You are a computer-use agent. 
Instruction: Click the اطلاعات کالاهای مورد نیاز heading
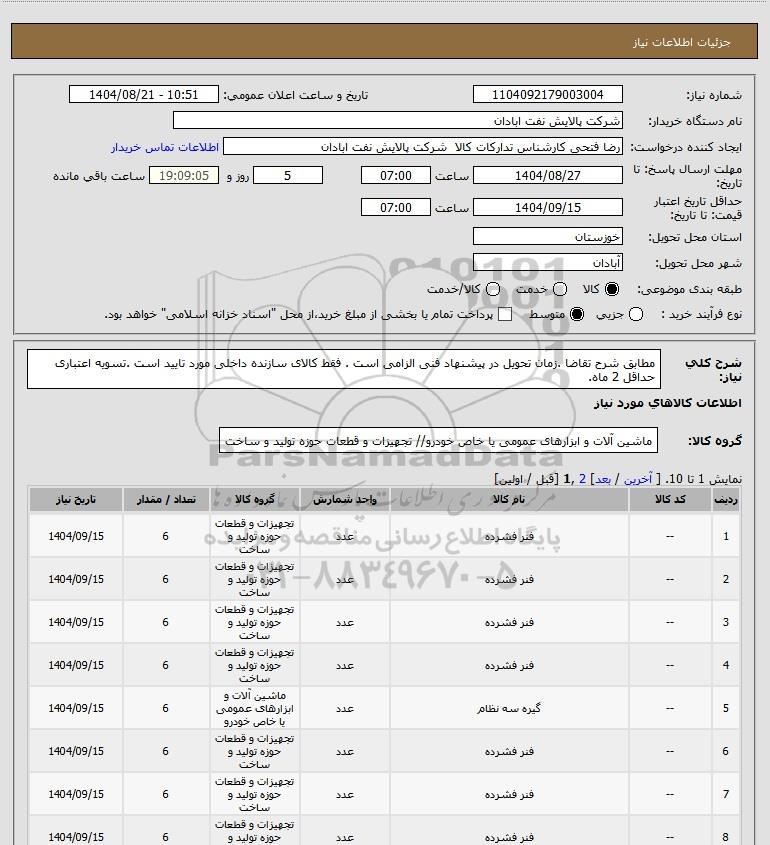tap(668, 403)
